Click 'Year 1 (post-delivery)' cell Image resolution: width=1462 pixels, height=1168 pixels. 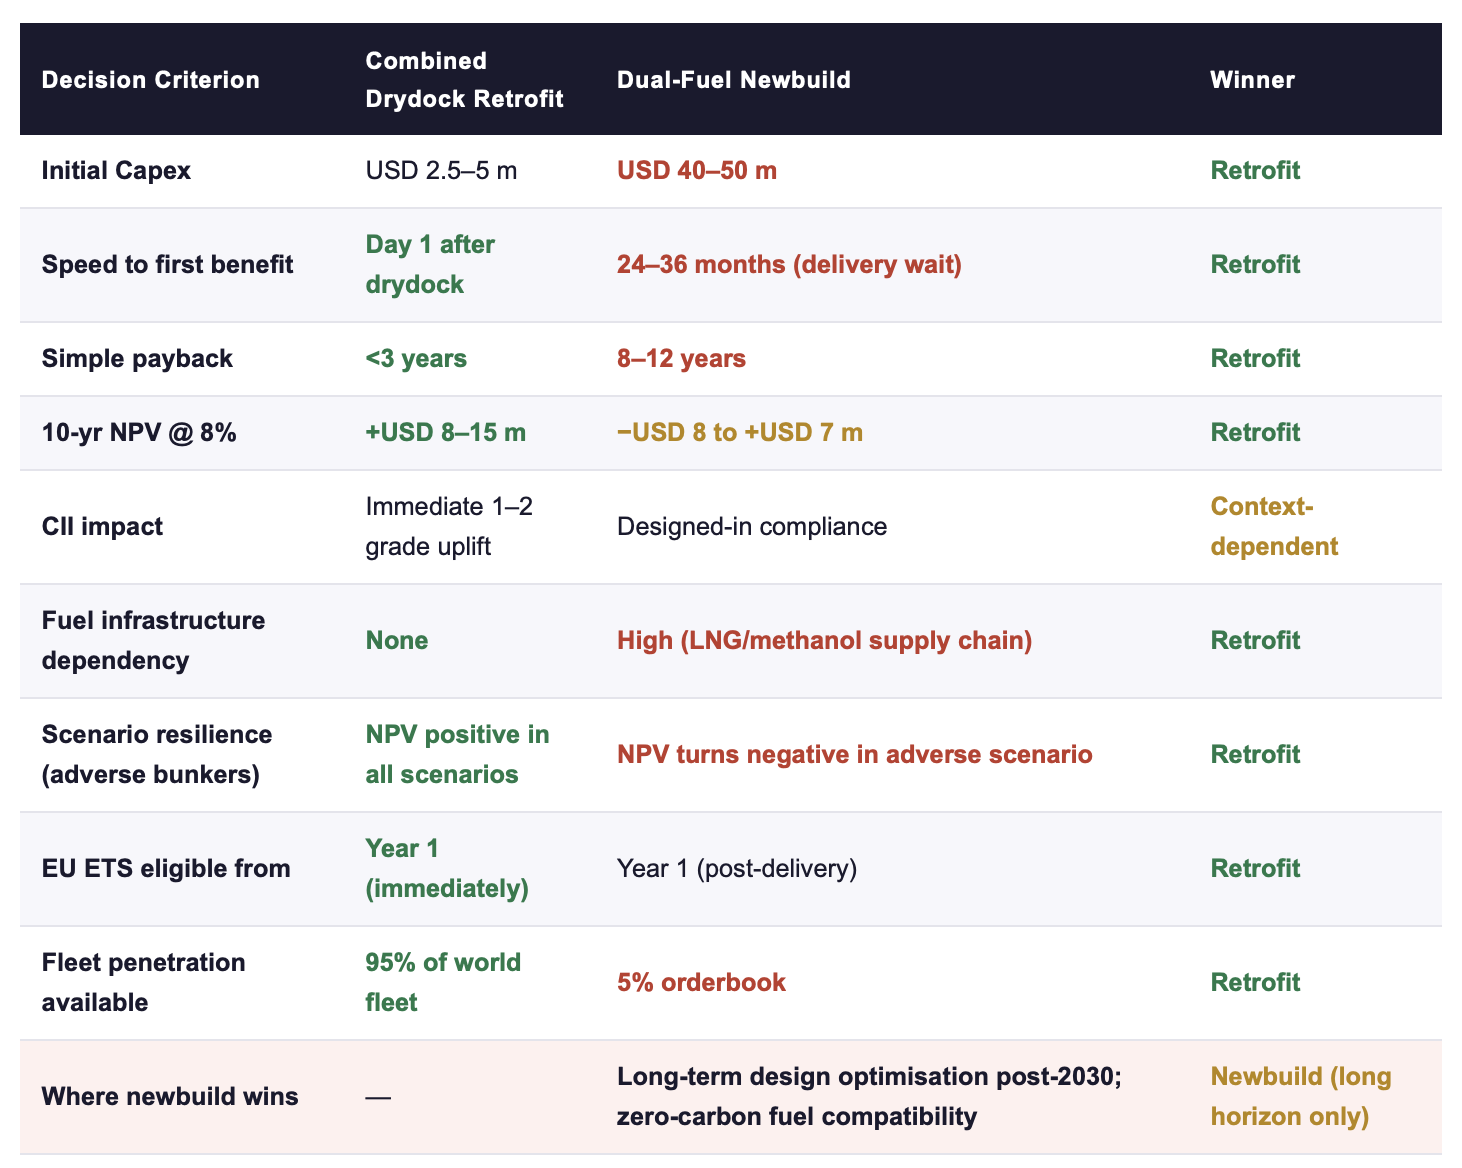tap(737, 868)
